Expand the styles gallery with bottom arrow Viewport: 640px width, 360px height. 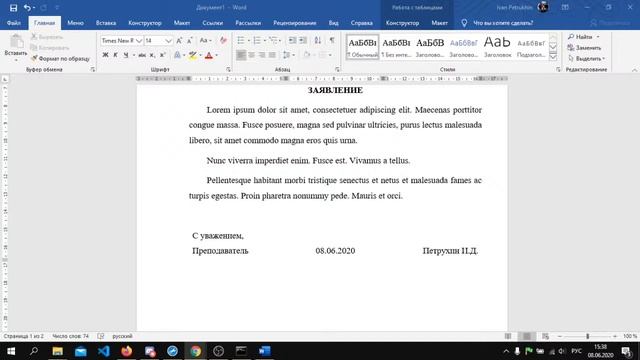click(553, 56)
